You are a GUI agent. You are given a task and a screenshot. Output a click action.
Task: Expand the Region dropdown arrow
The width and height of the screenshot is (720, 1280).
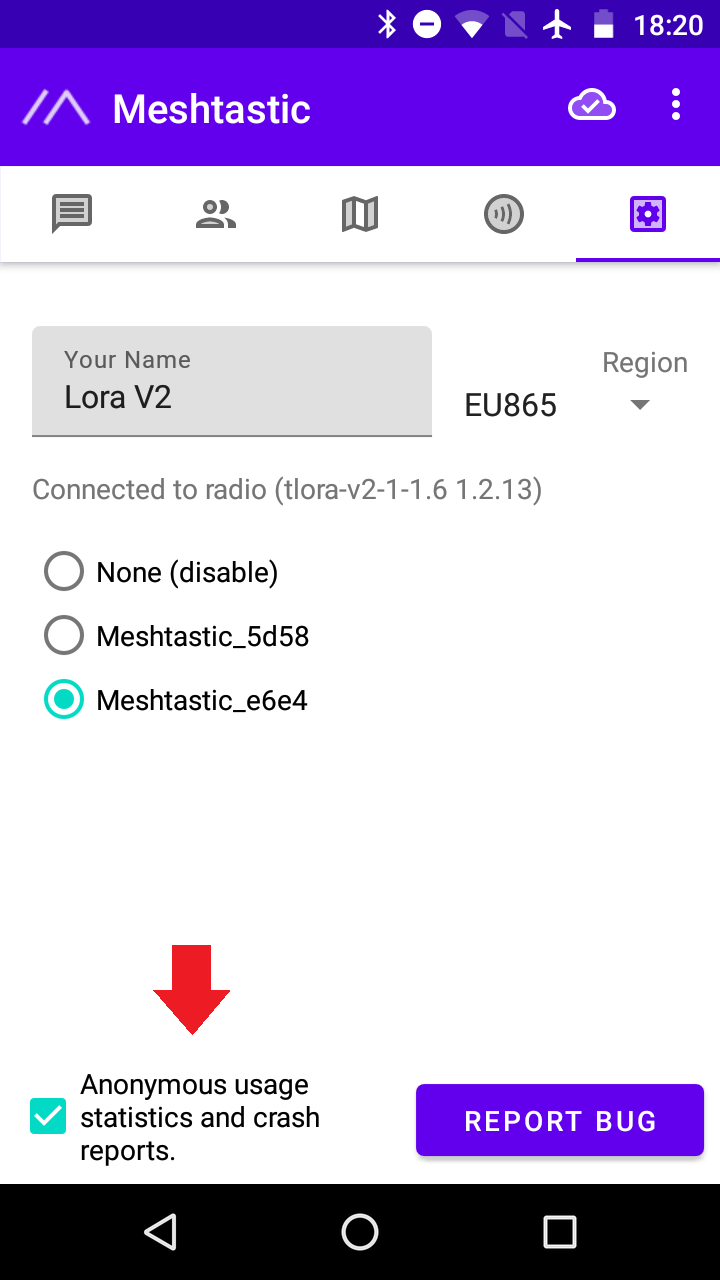point(641,405)
